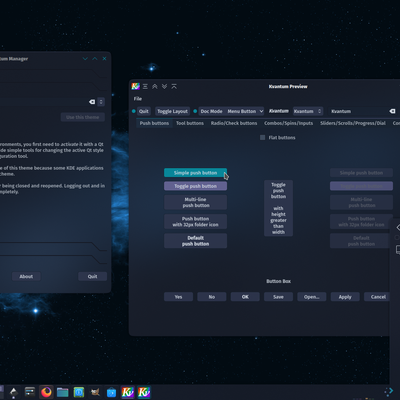
Task: Open the window menu icon with three lines
Action: tap(145, 86)
